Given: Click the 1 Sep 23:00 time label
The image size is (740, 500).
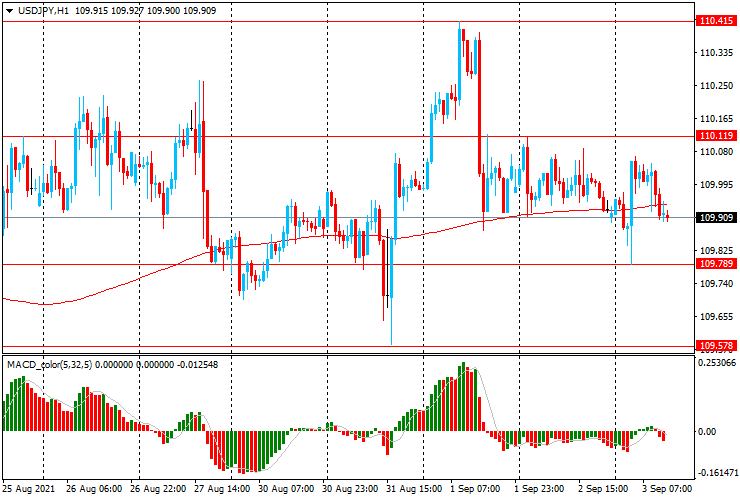Looking at the screenshot, I should pos(539,489).
